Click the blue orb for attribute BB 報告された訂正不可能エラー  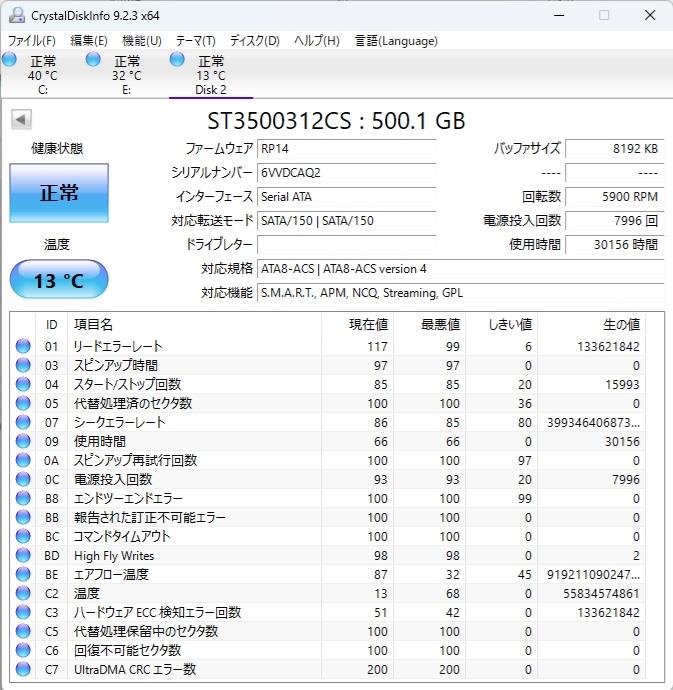point(23,518)
